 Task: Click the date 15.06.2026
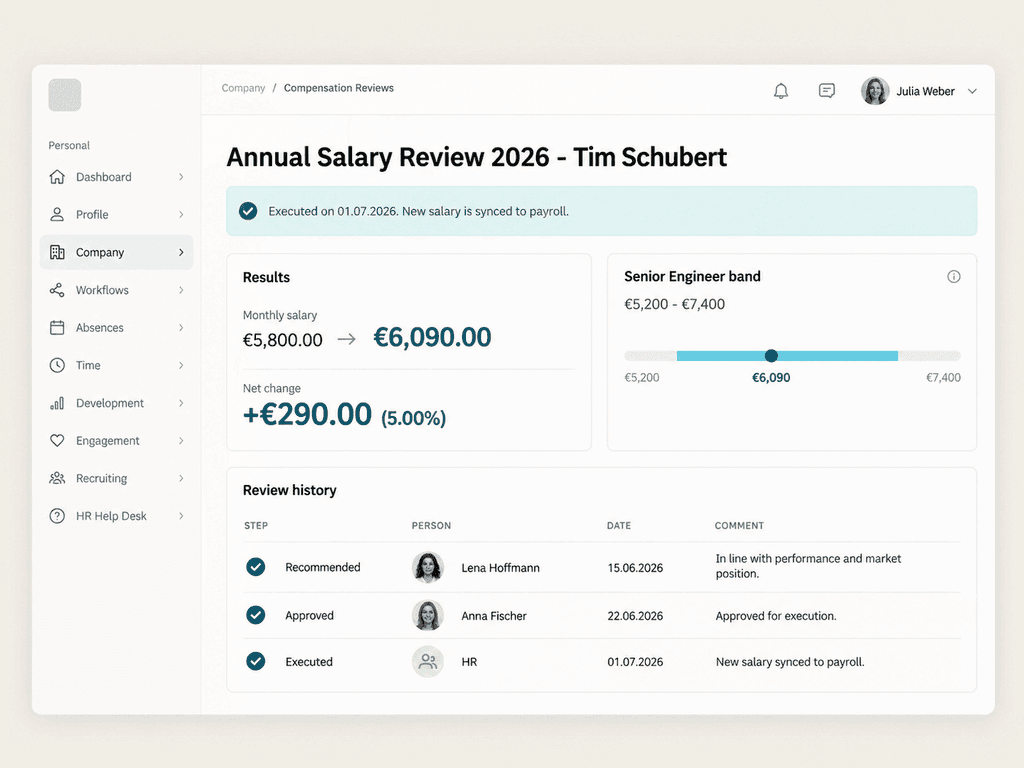coord(635,568)
